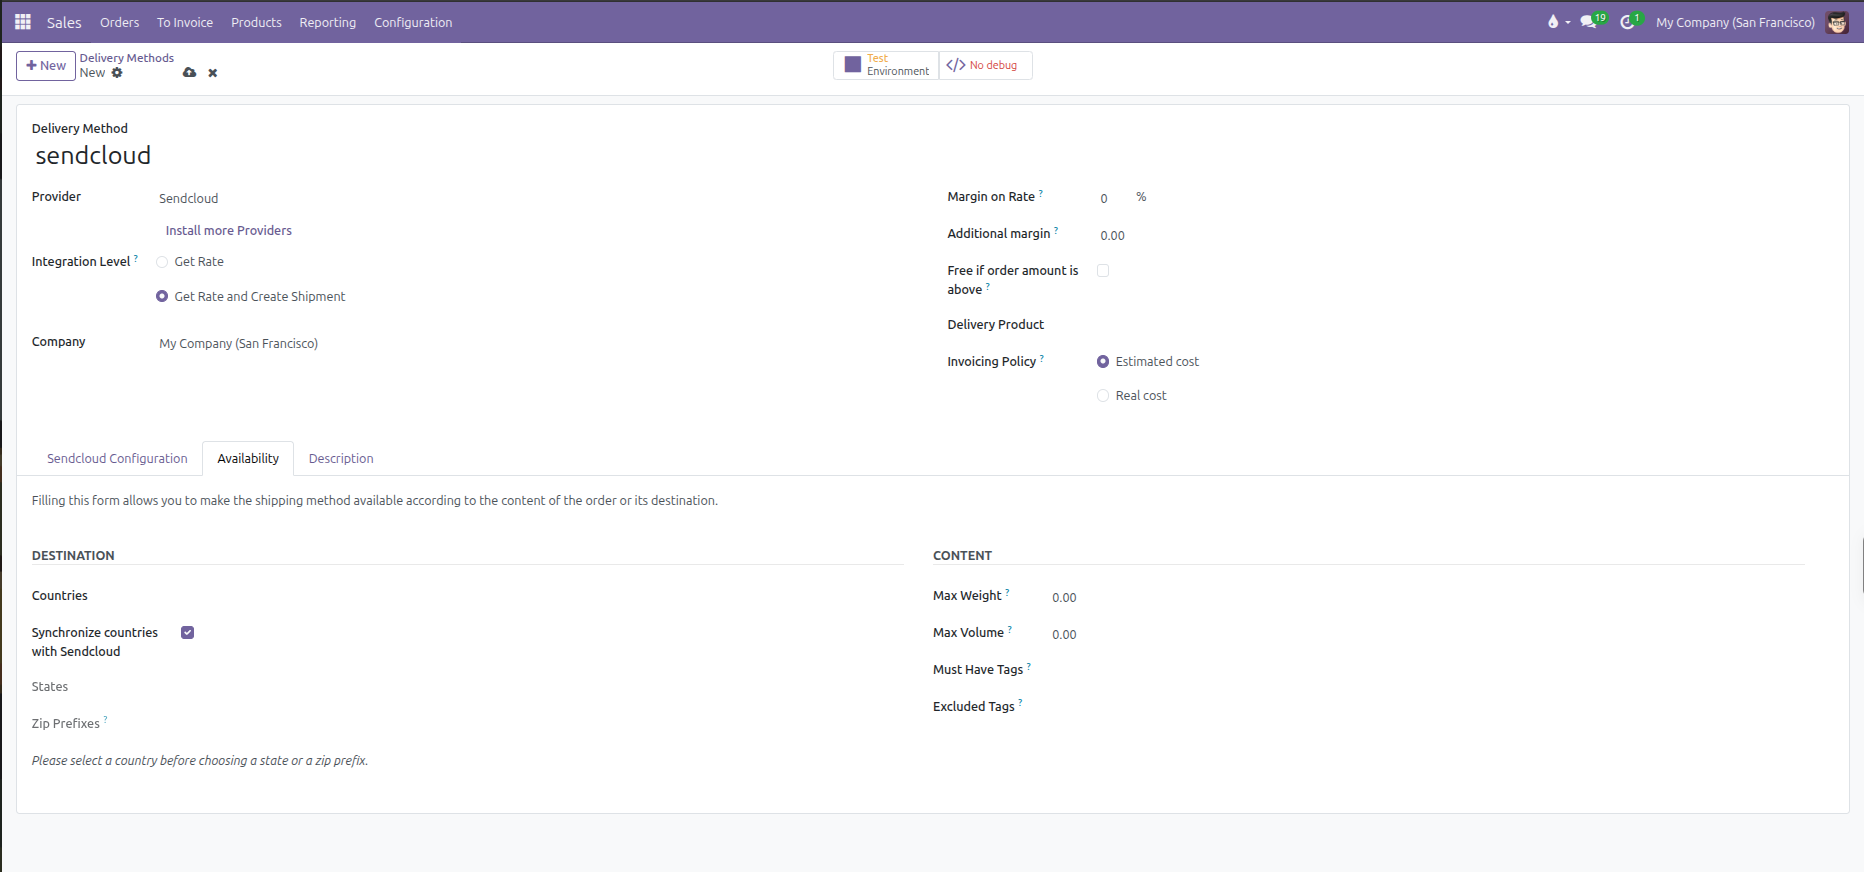Choose Estimated cost invoicing policy
The image size is (1864, 872).
1103,362
